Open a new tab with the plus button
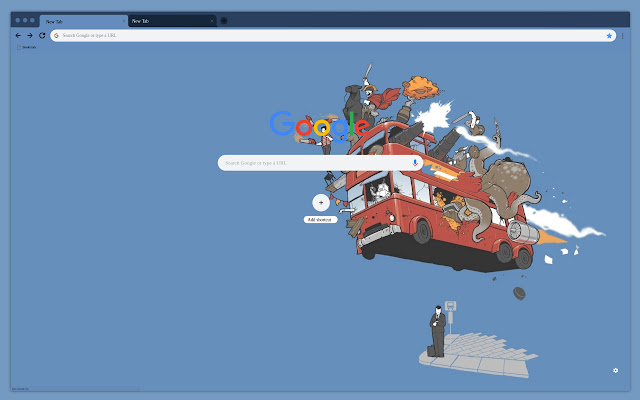The width and height of the screenshot is (640, 400). click(224, 20)
